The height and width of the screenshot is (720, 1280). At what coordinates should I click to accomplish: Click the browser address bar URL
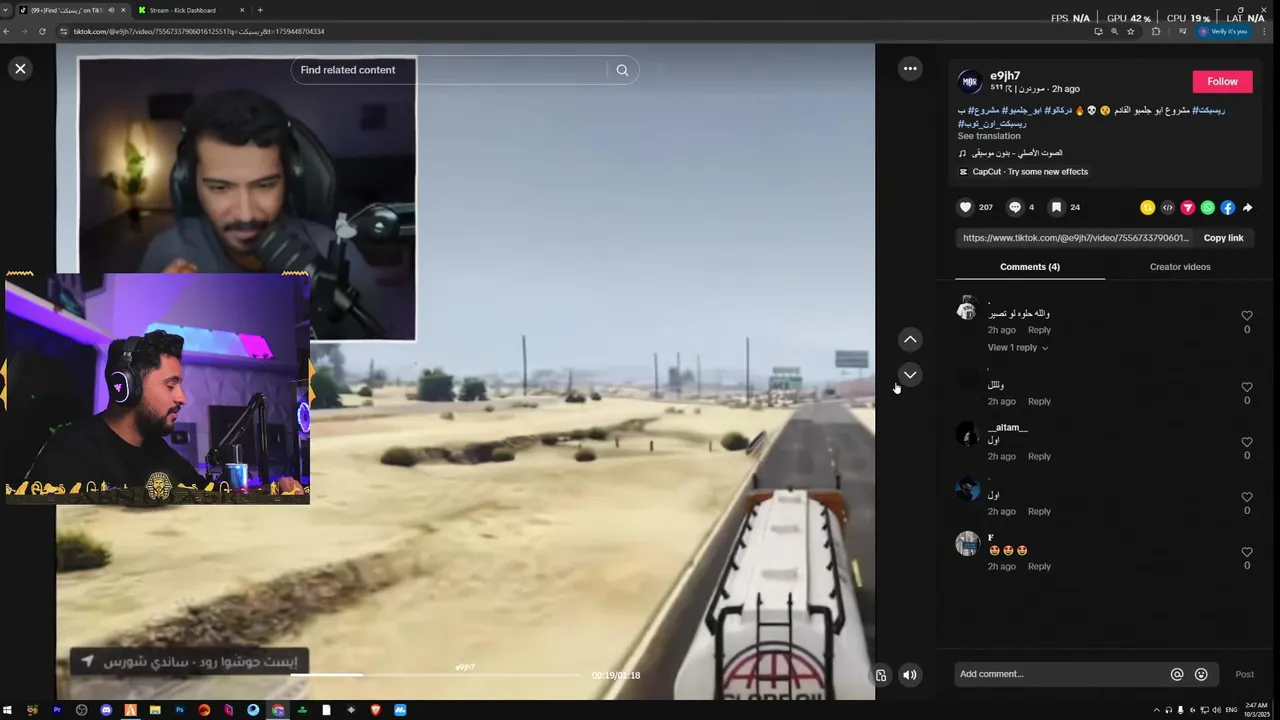point(200,31)
